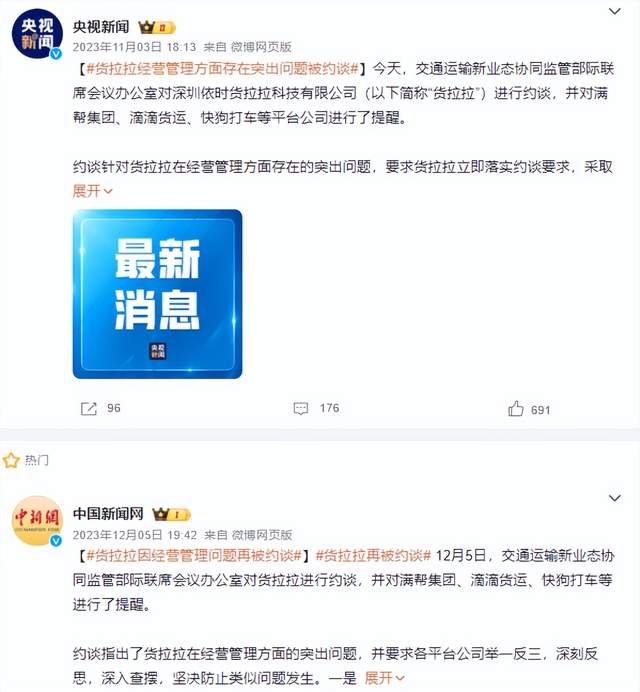Open hashtag 货拉拉因经营管理问题再被约谈
Viewport: 640px width, 692px height.
[194, 555]
